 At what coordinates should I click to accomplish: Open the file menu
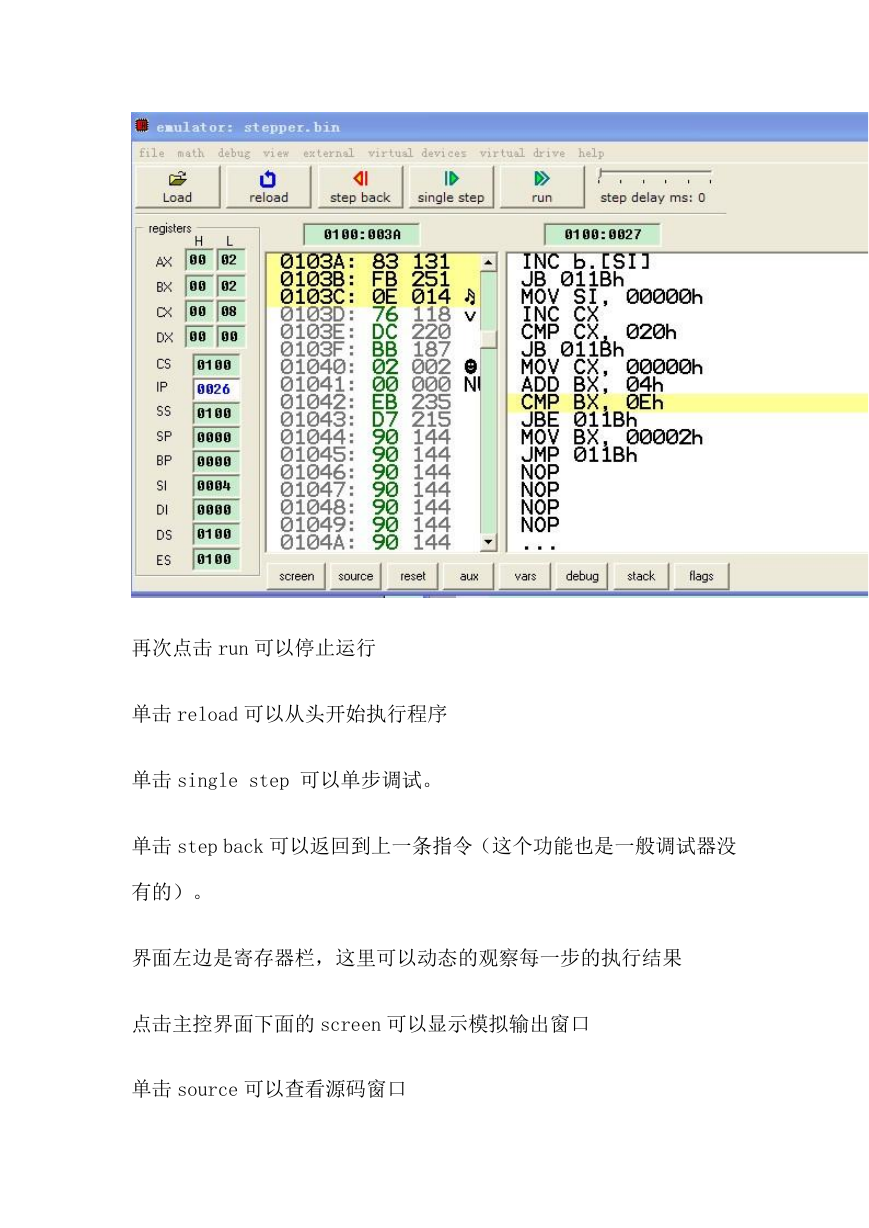point(152,153)
